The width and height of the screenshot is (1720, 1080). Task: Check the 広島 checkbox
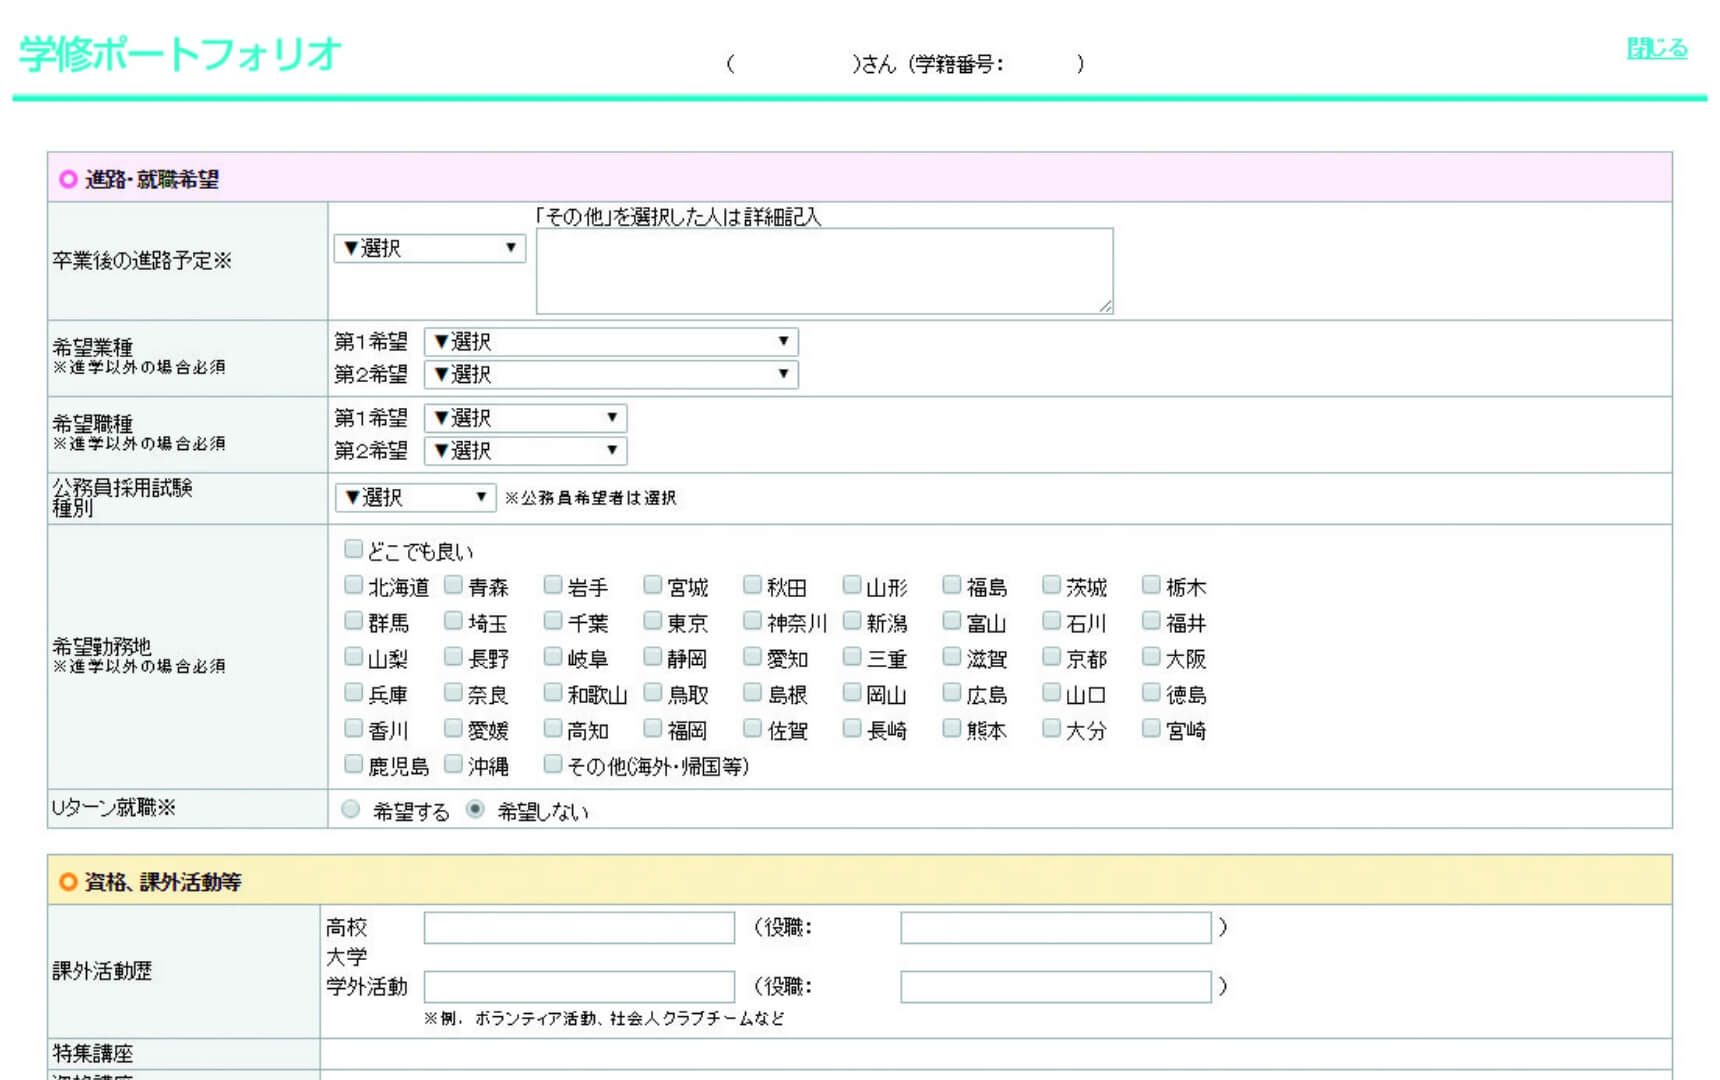coord(952,692)
